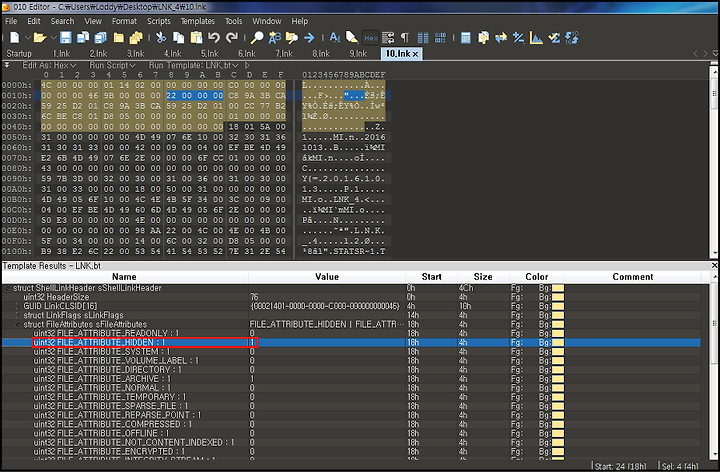Open the Search menu

pyautogui.click(x=62, y=21)
